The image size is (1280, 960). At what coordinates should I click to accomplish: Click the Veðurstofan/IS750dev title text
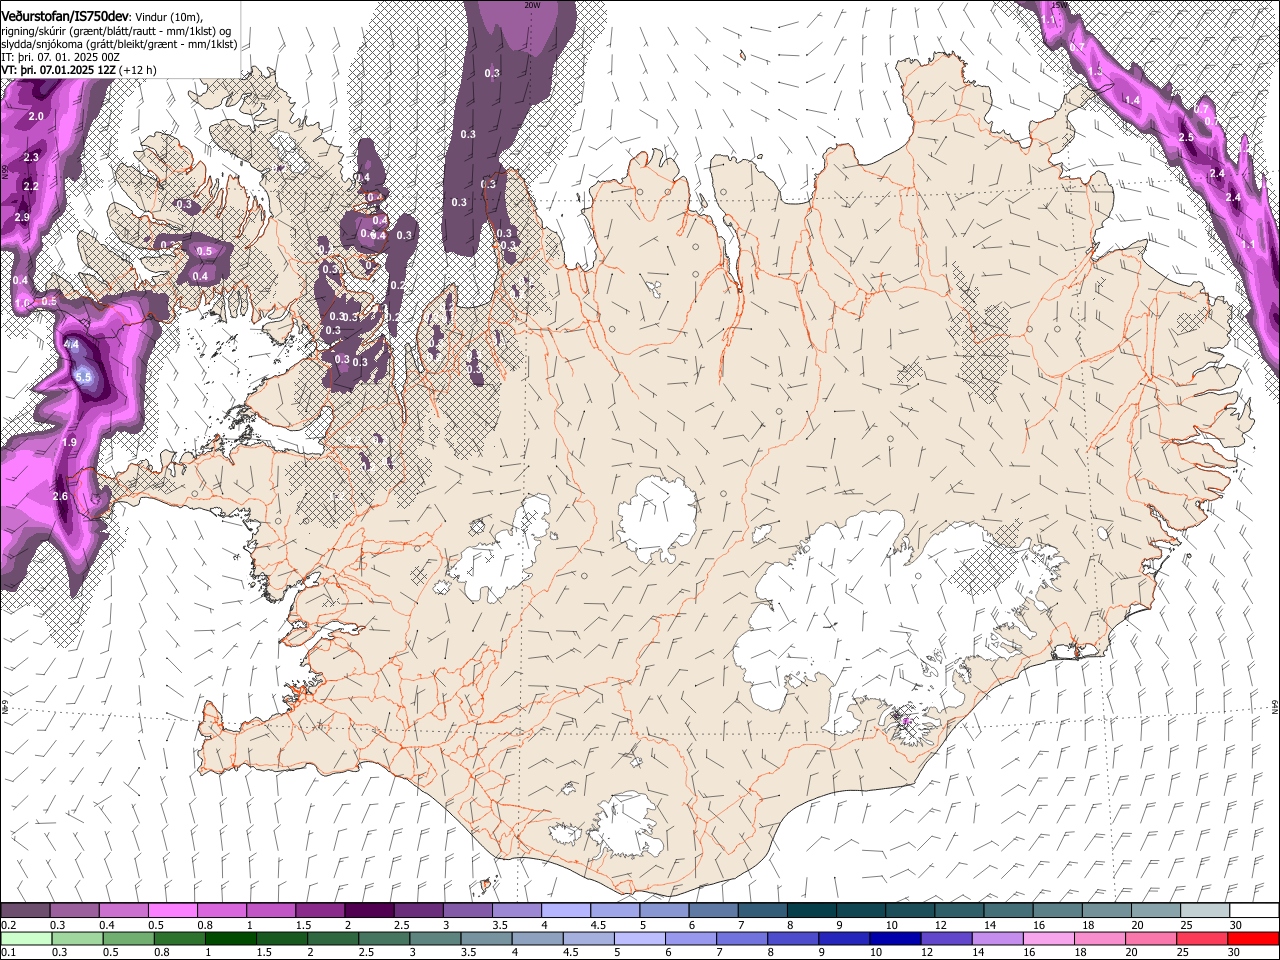(65, 17)
